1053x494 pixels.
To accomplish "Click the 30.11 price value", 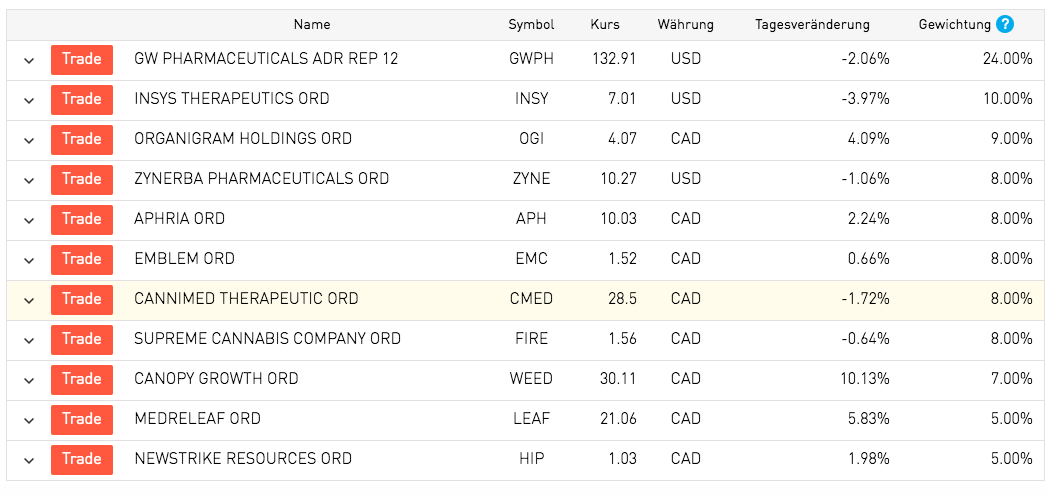I will coord(619,379).
